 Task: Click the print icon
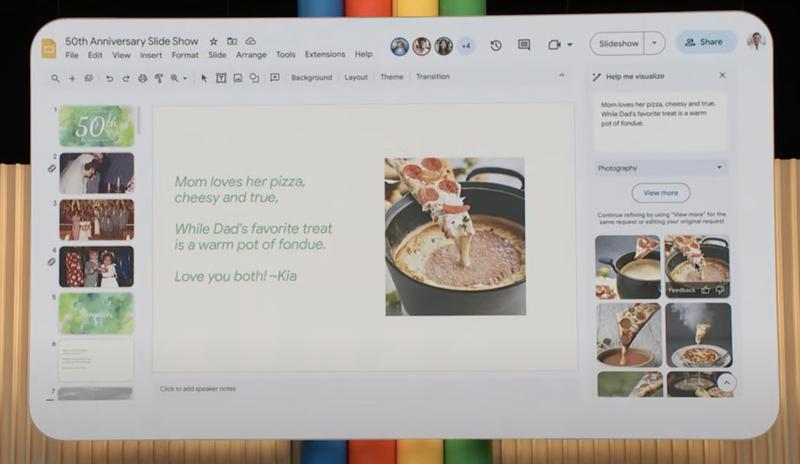coord(142,78)
